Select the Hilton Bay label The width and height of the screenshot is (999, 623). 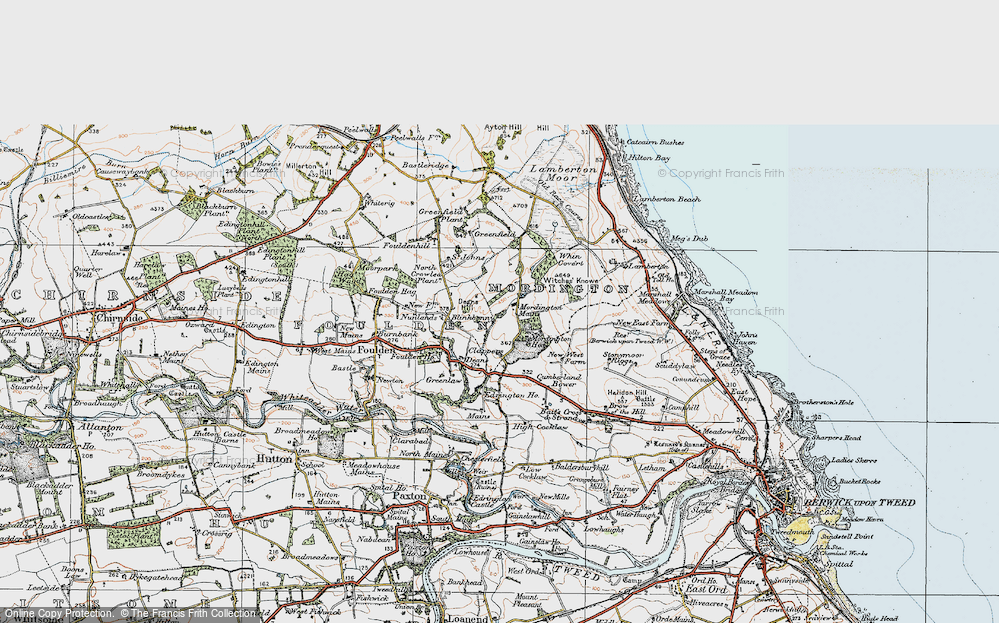(x=649, y=157)
